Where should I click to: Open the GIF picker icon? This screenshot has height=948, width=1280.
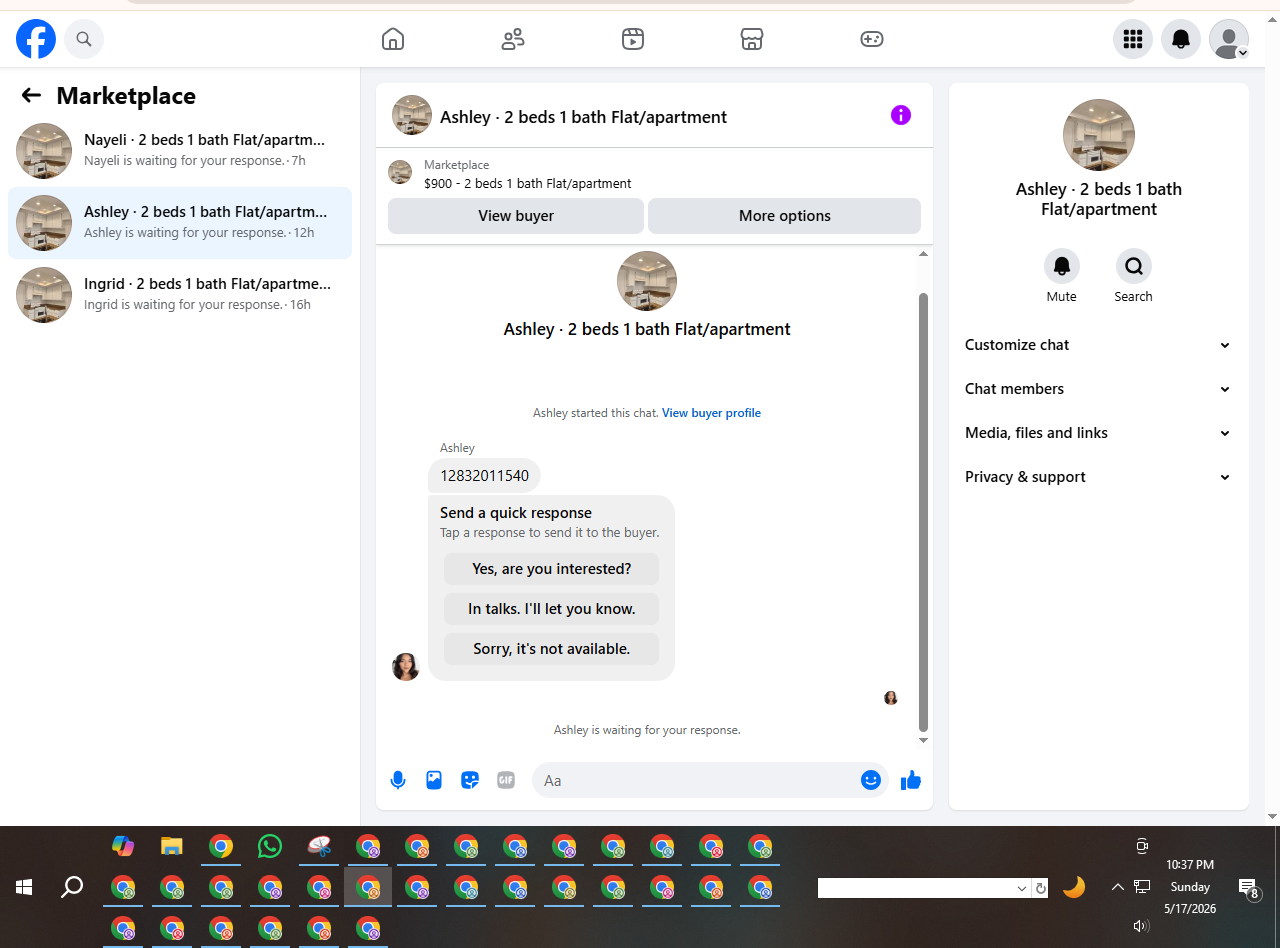tap(506, 780)
